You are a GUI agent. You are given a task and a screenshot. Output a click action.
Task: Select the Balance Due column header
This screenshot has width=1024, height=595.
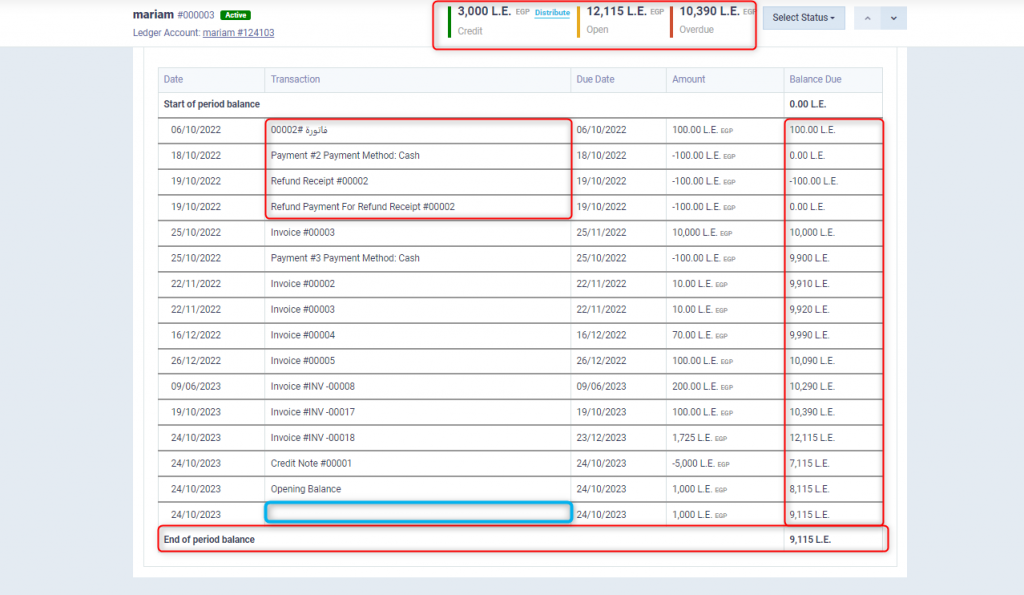pyautogui.click(x=811, y=79)
